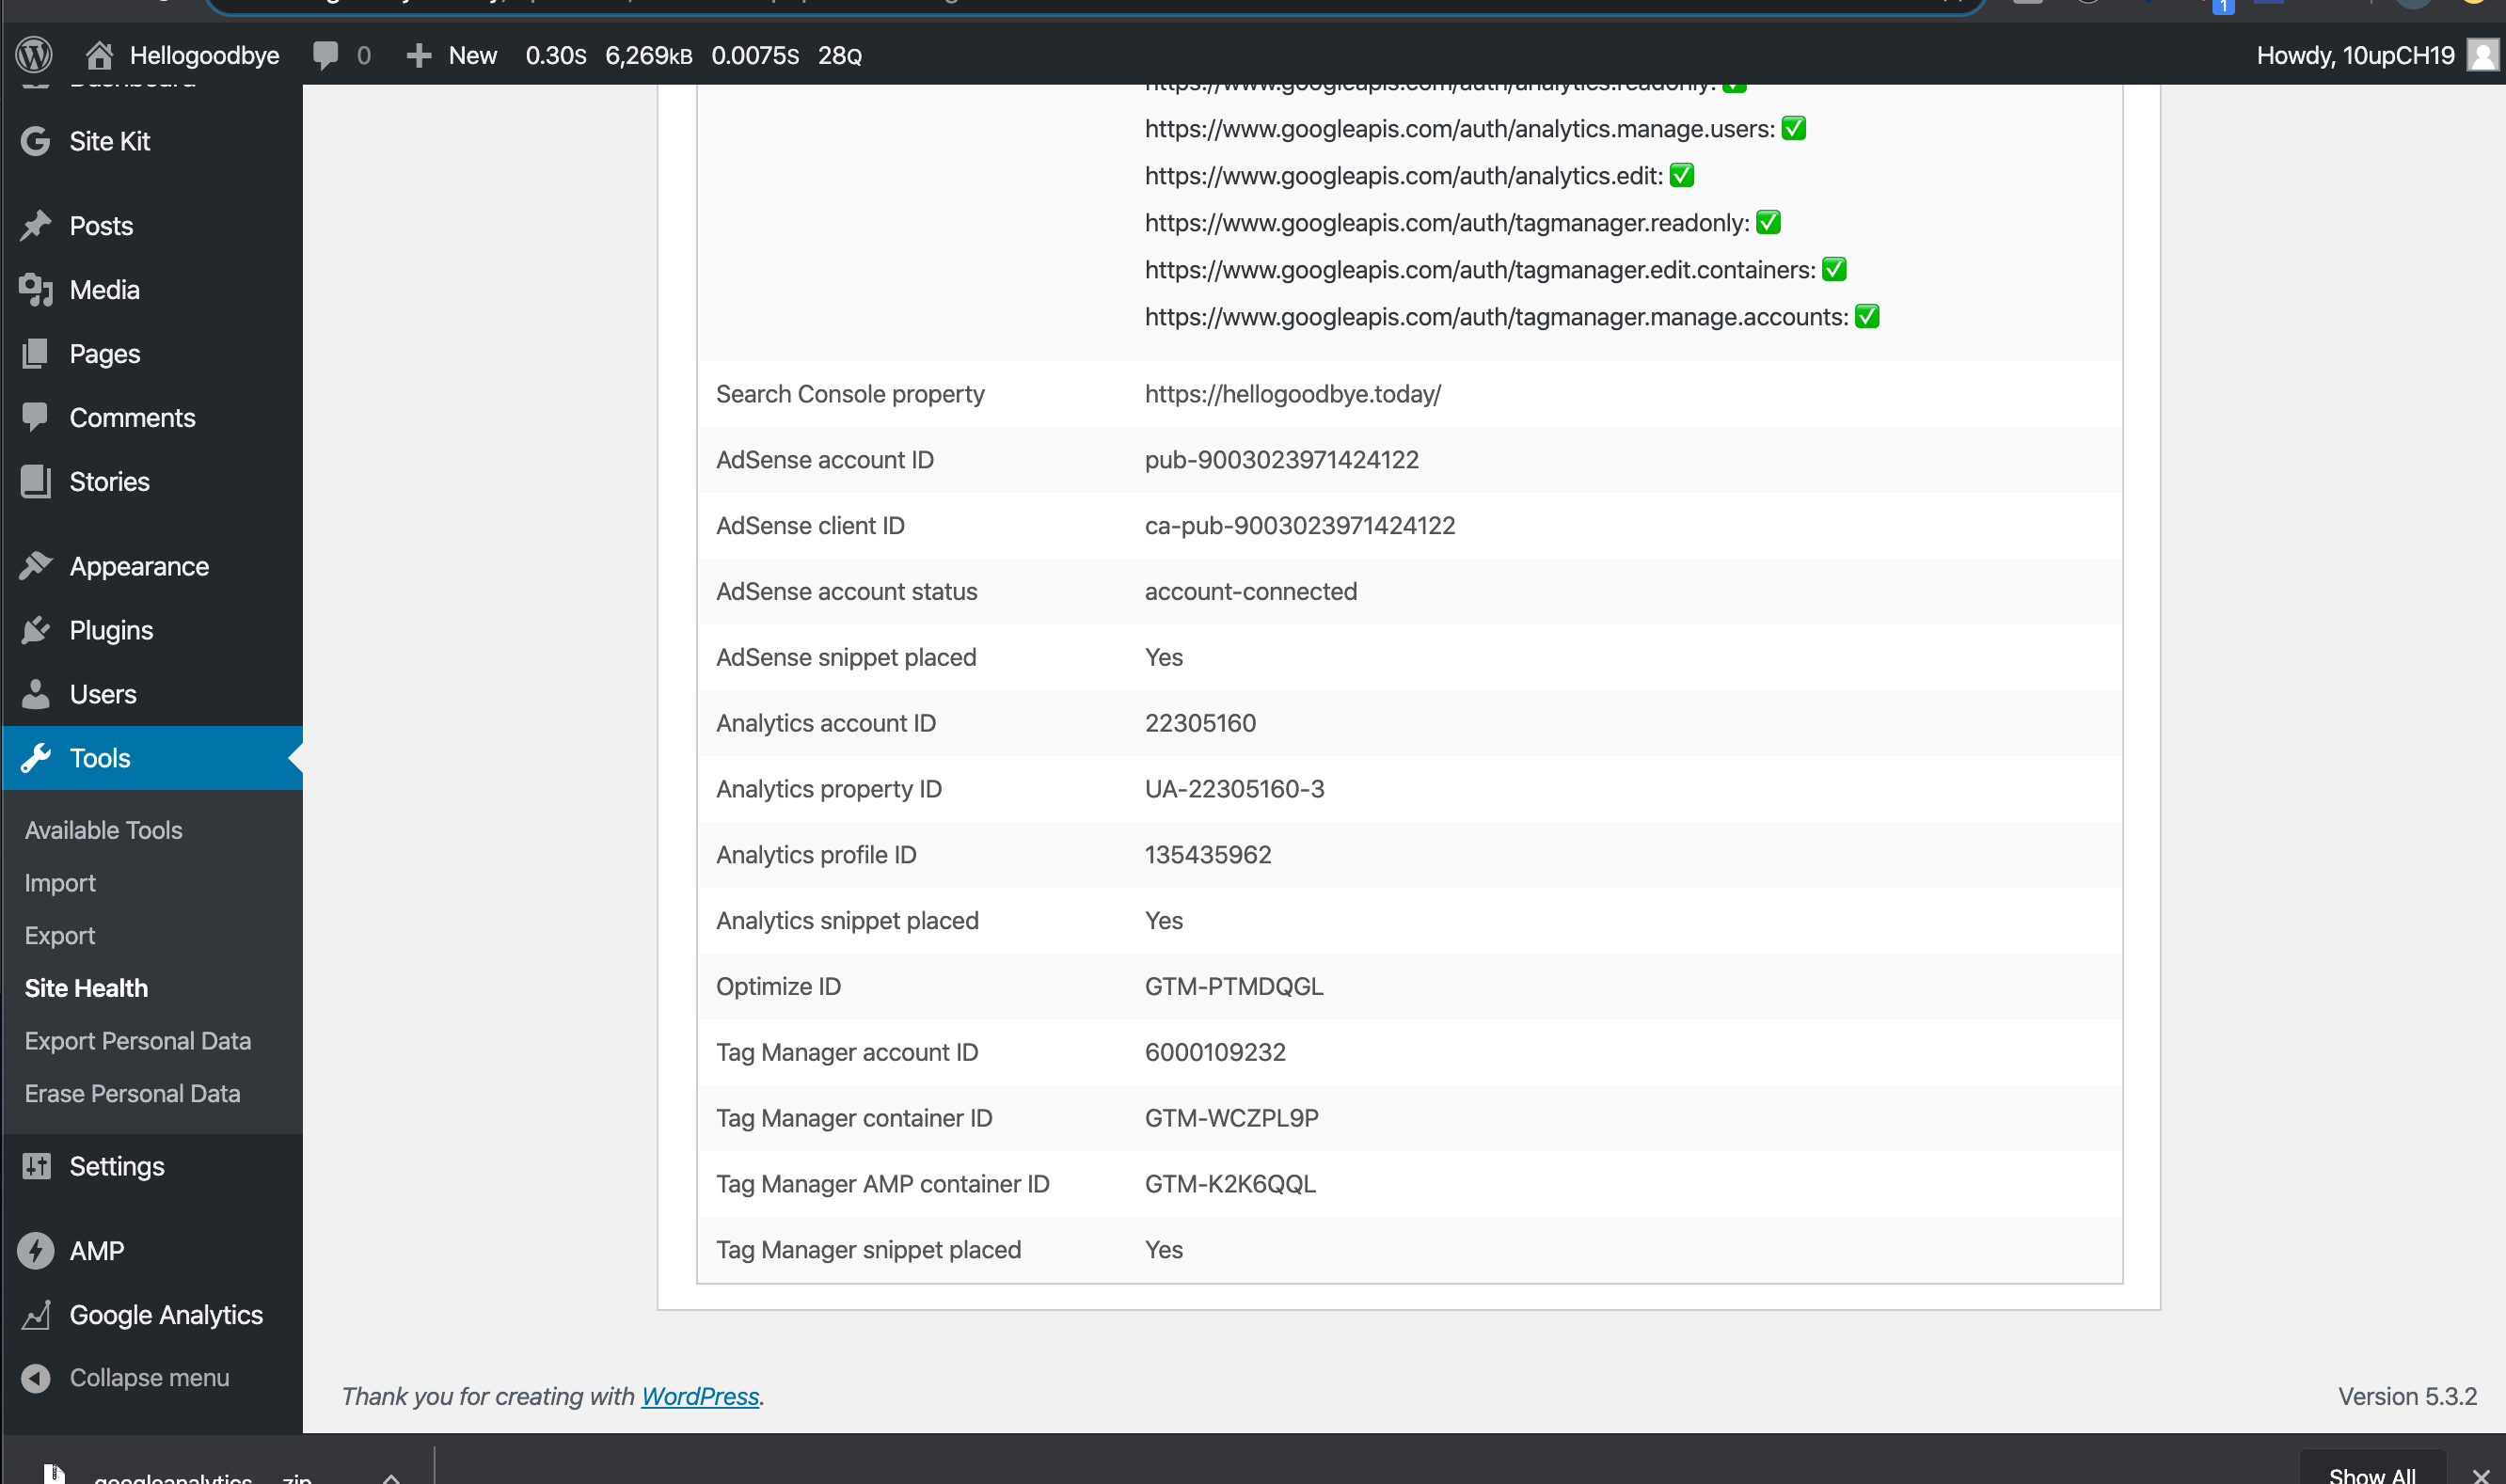
Task: Click the Settings sliders icon
Action: [x=36, y=1166]
